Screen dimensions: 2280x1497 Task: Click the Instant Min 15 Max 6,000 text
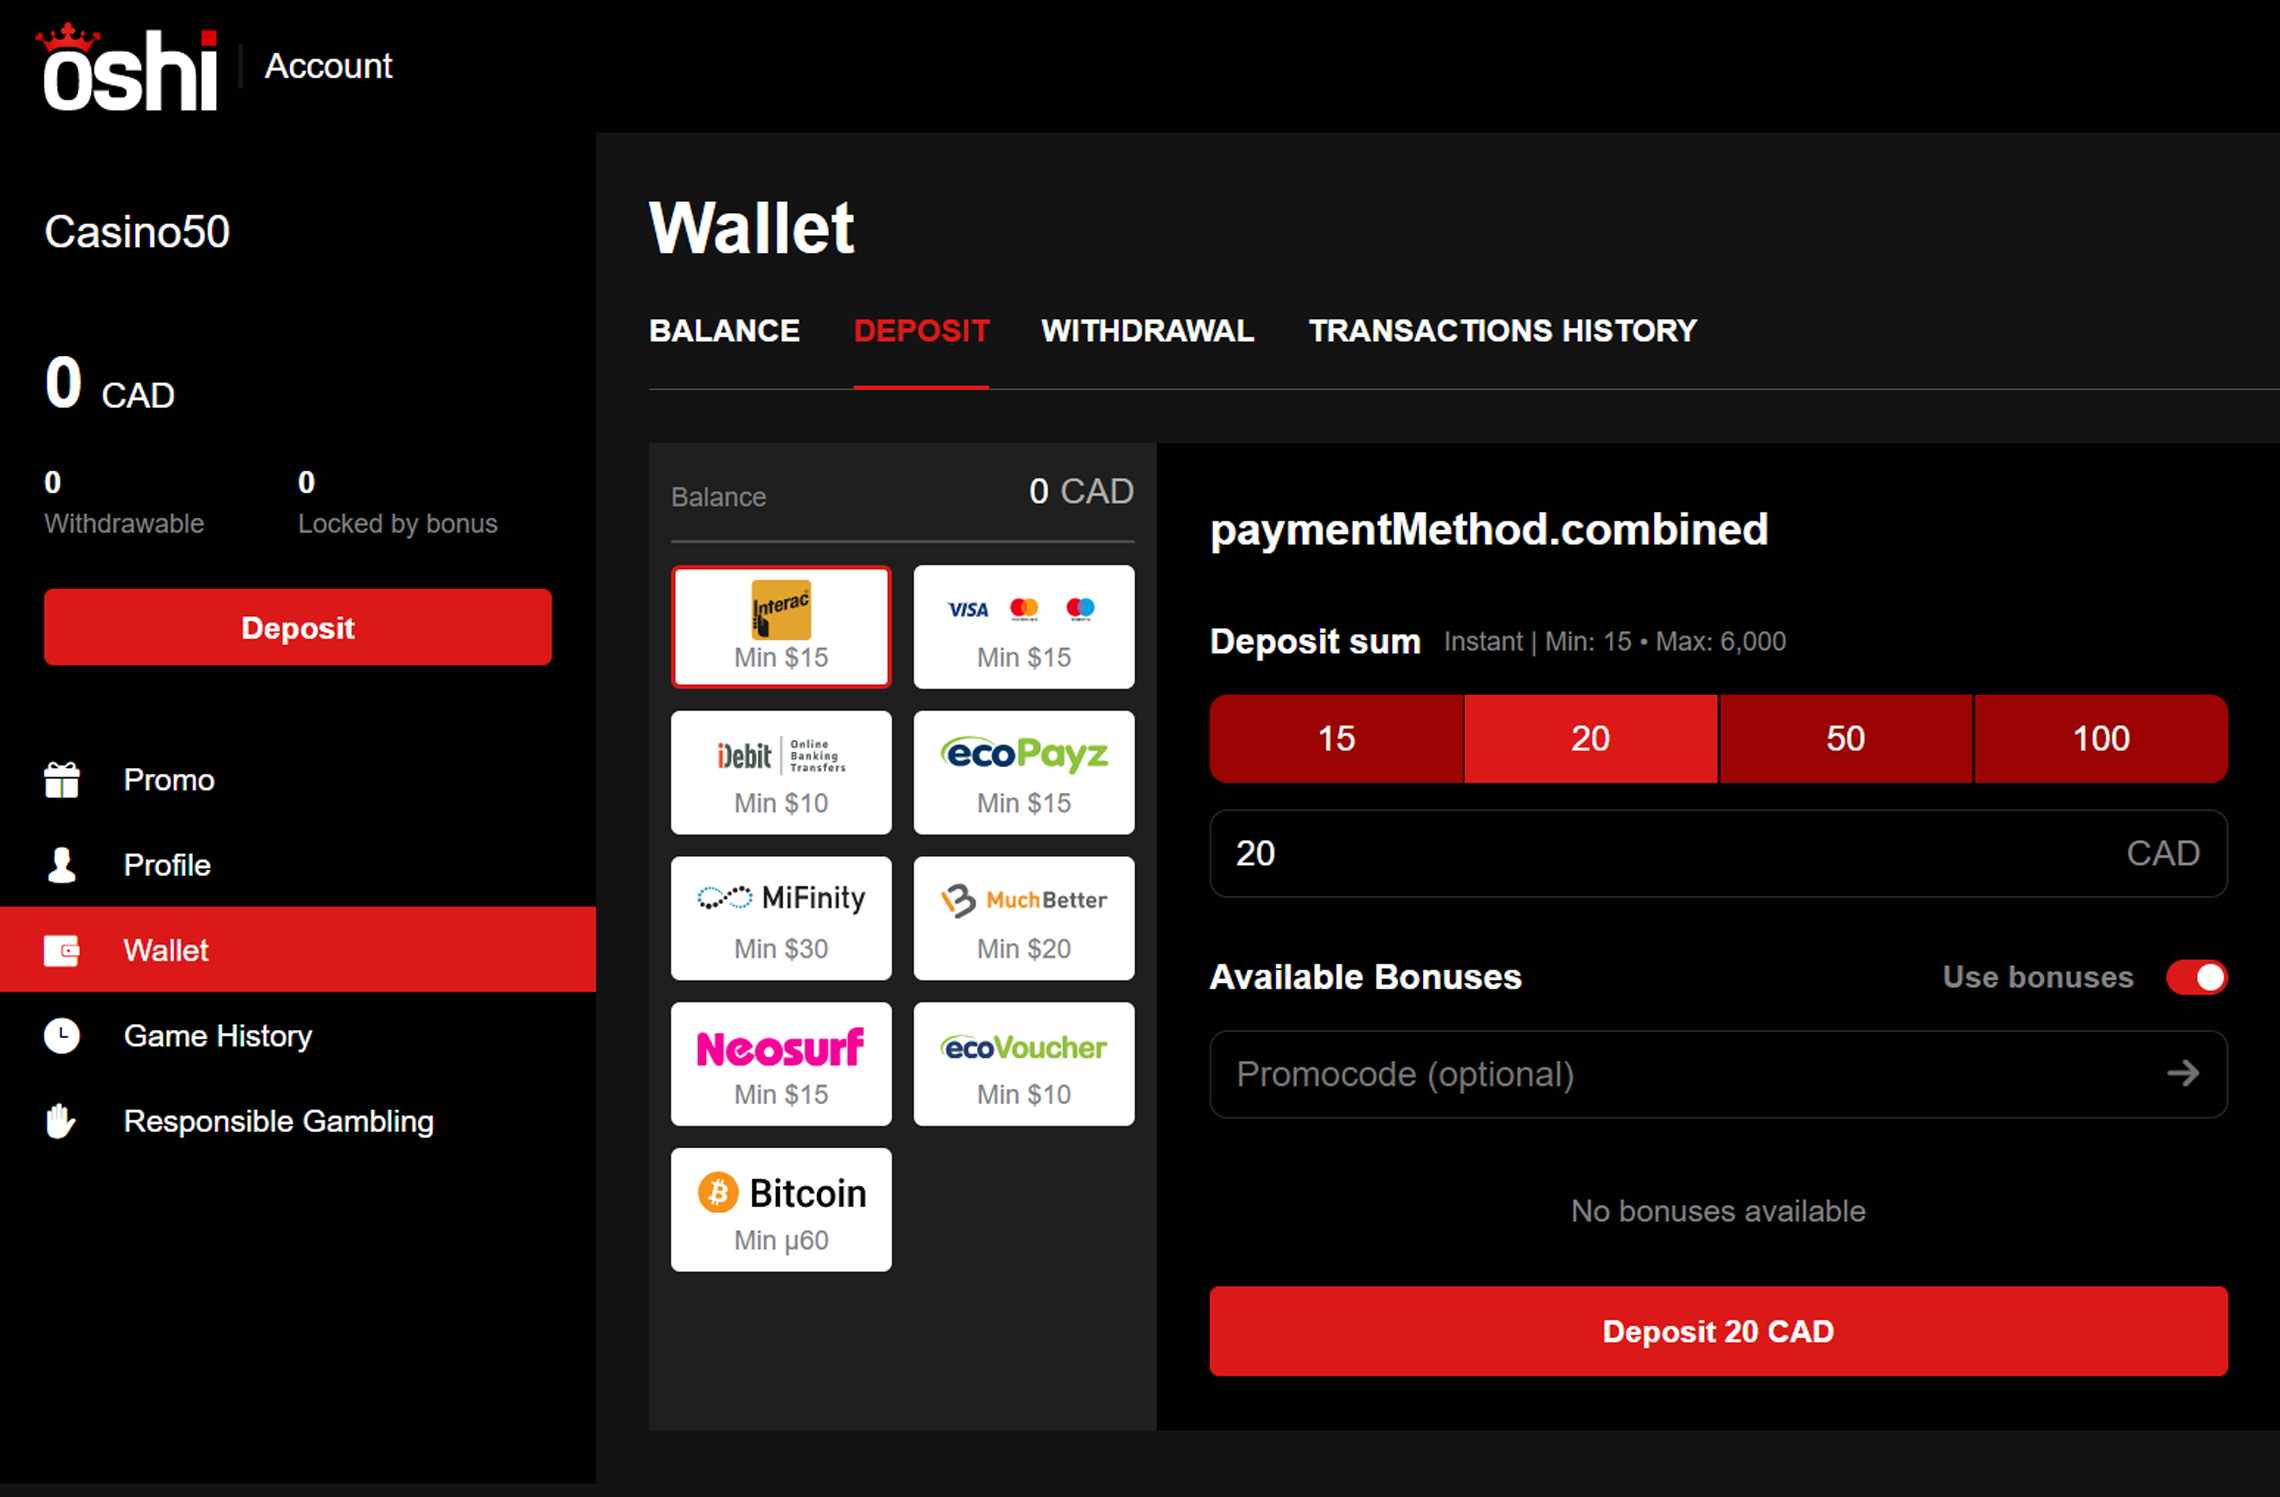tap(1614, 641)
